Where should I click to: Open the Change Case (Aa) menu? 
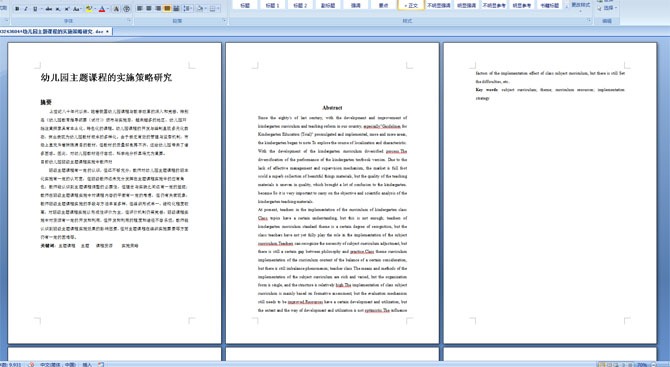77,9
